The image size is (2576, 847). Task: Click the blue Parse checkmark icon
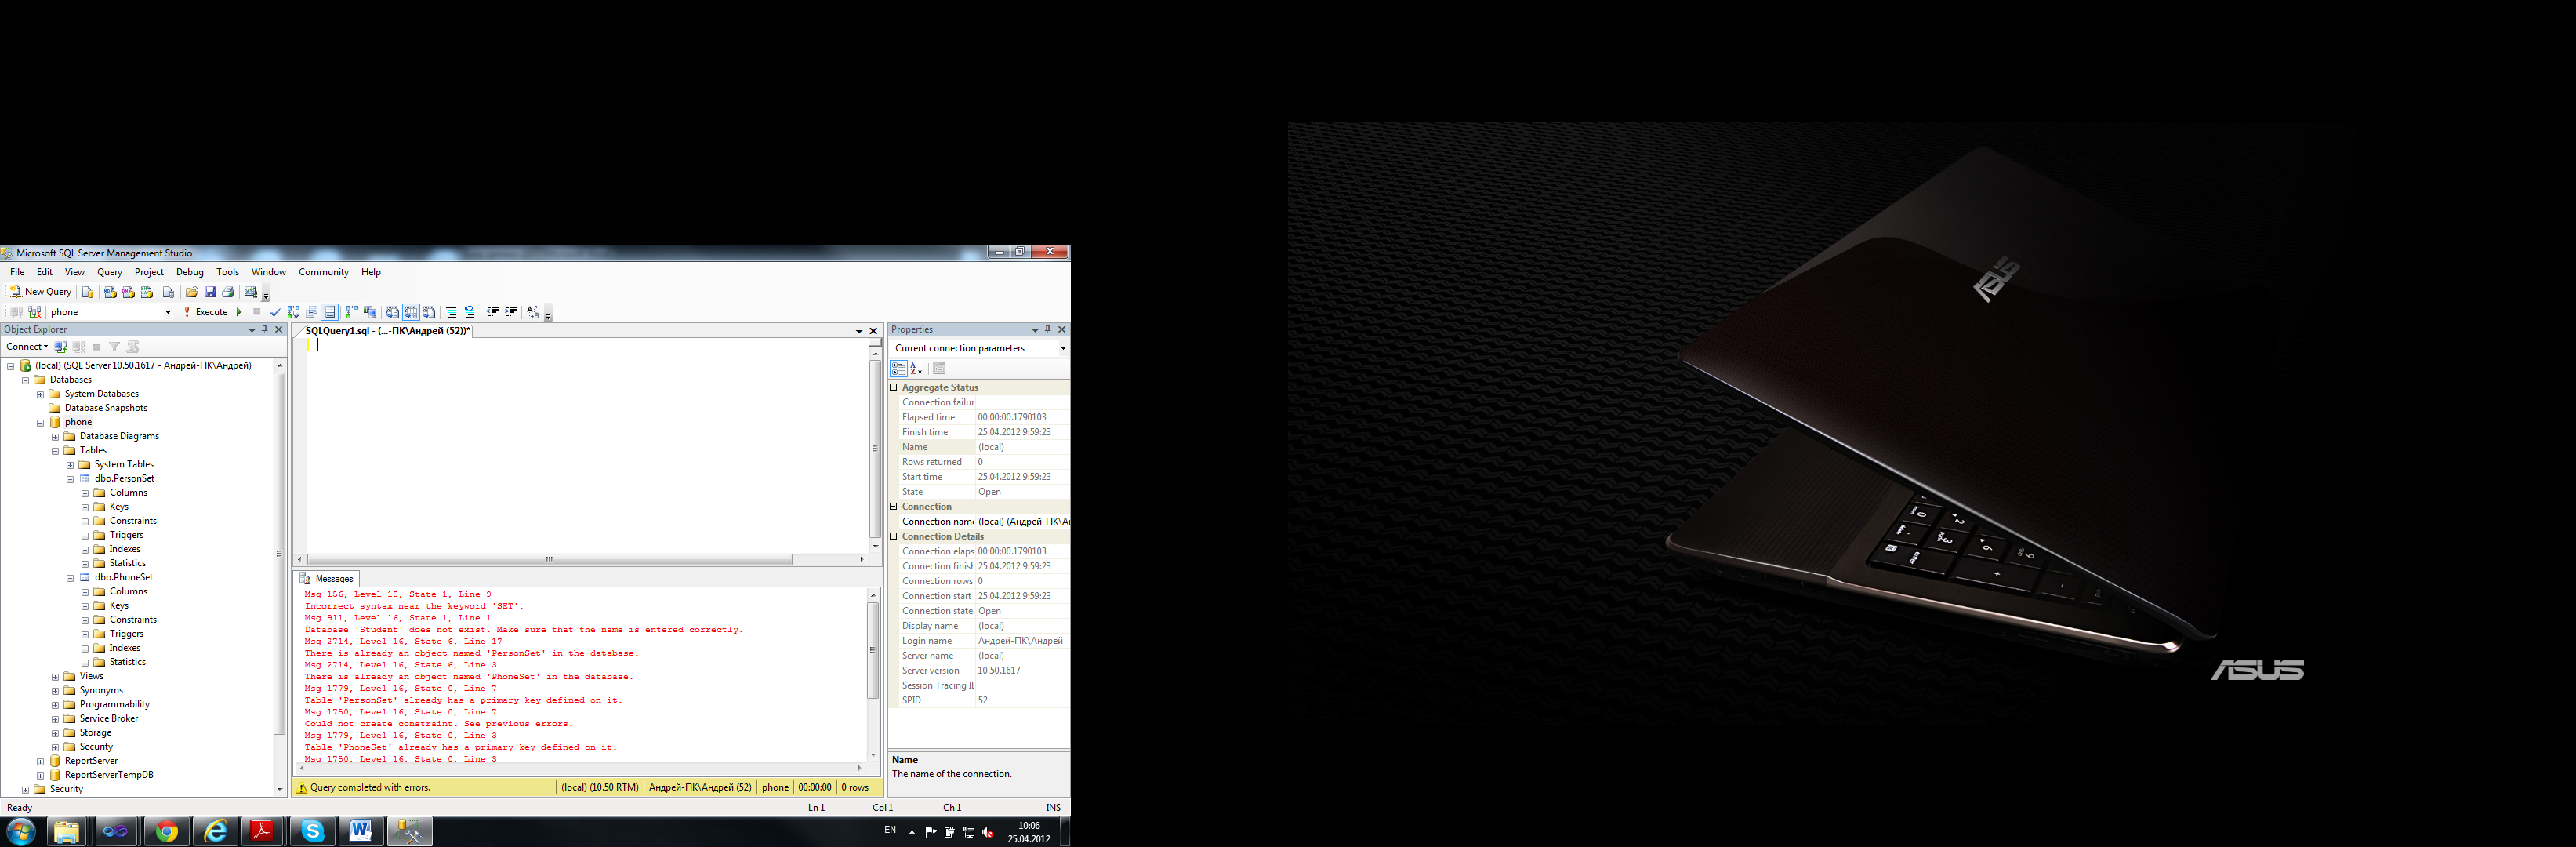(275, 312)
